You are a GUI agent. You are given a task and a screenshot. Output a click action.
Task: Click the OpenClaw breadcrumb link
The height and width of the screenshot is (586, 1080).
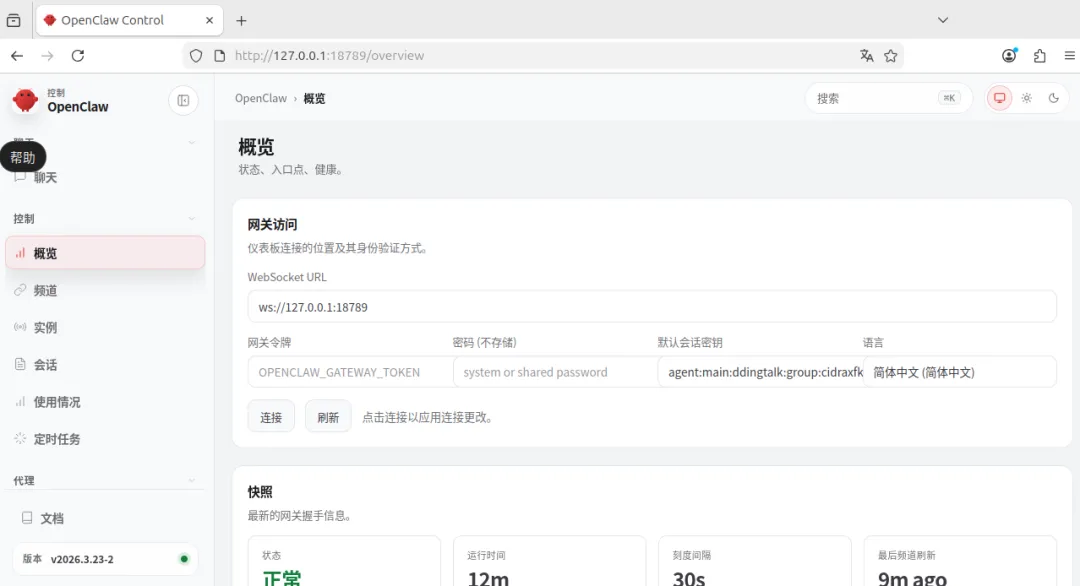[260, 98]
